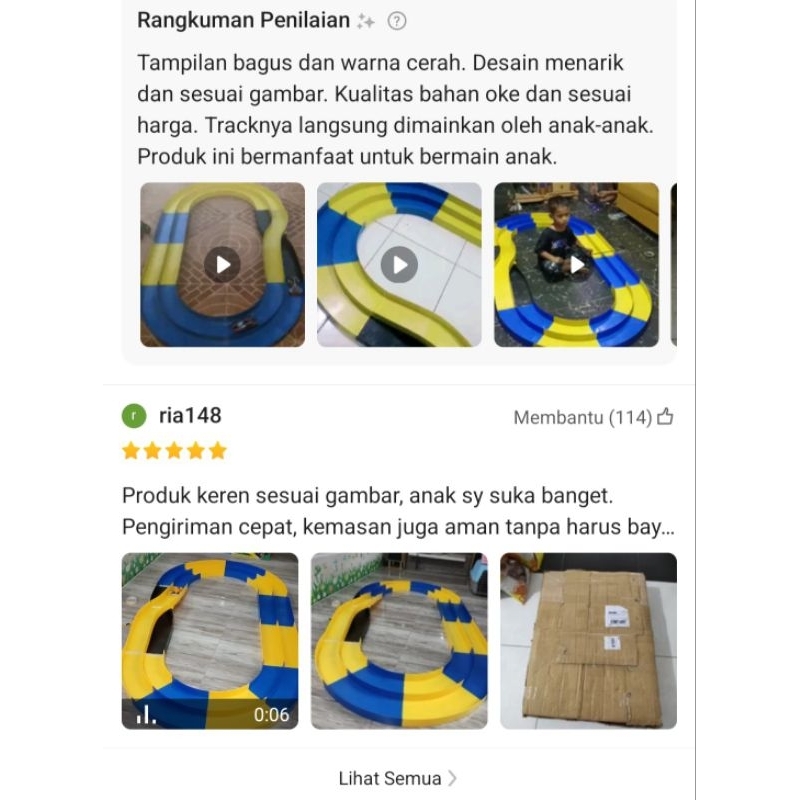This screenshot has height=800, width=800.
Task: Click the audio bars icon on the 0:06 video
Action: pyautogui.click(x=146, y=714)
